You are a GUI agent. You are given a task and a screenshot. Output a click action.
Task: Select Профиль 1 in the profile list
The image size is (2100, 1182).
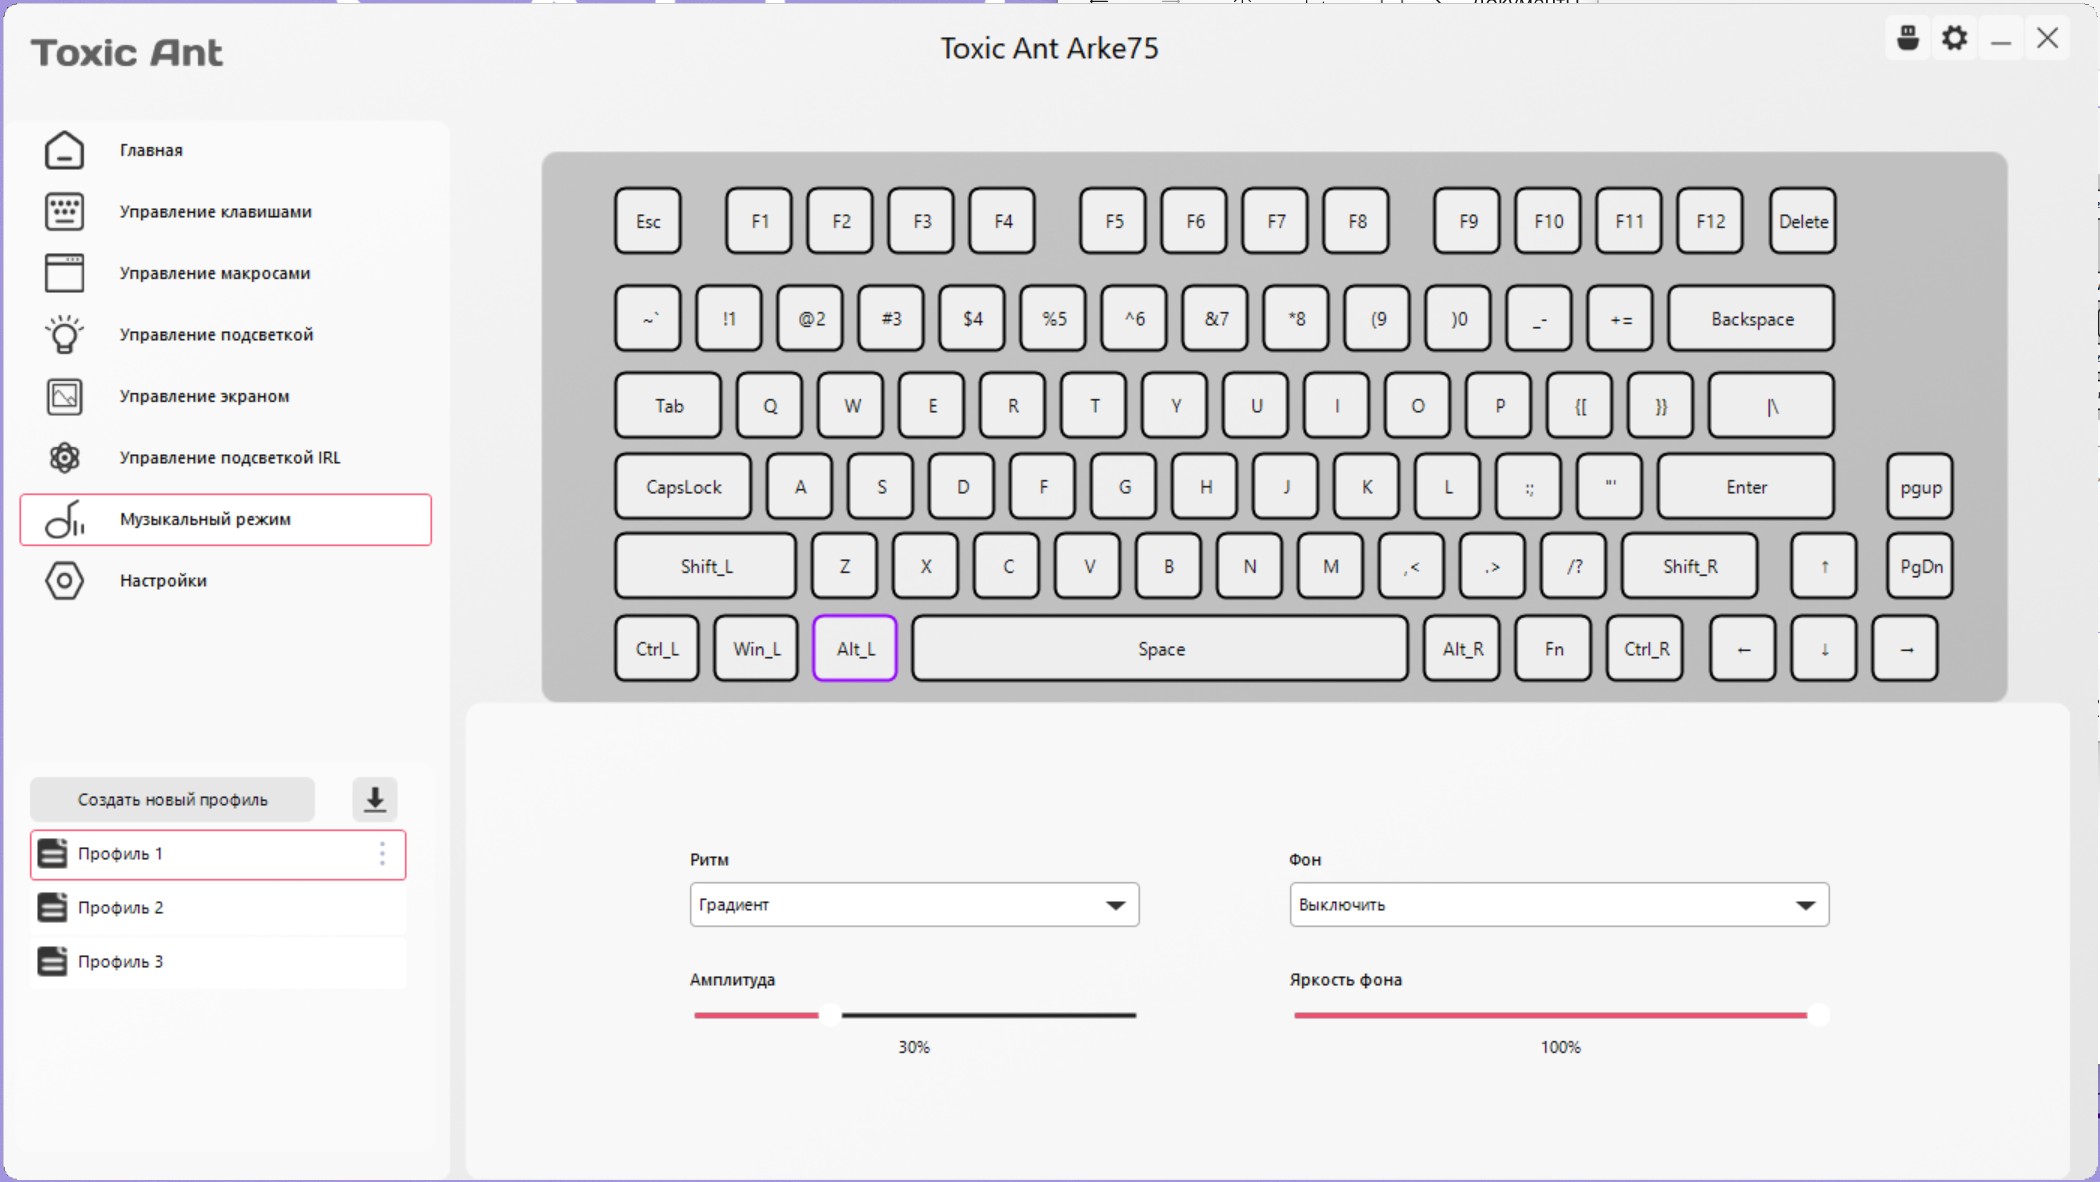218,855
